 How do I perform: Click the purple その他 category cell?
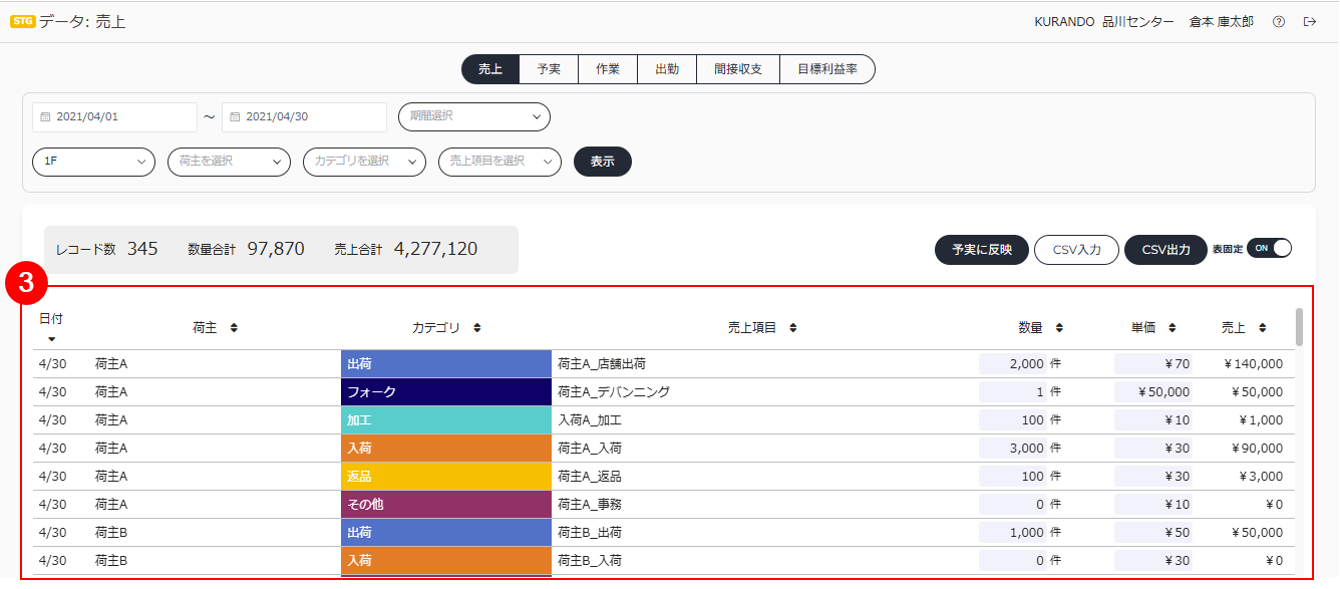coord(446,504)
